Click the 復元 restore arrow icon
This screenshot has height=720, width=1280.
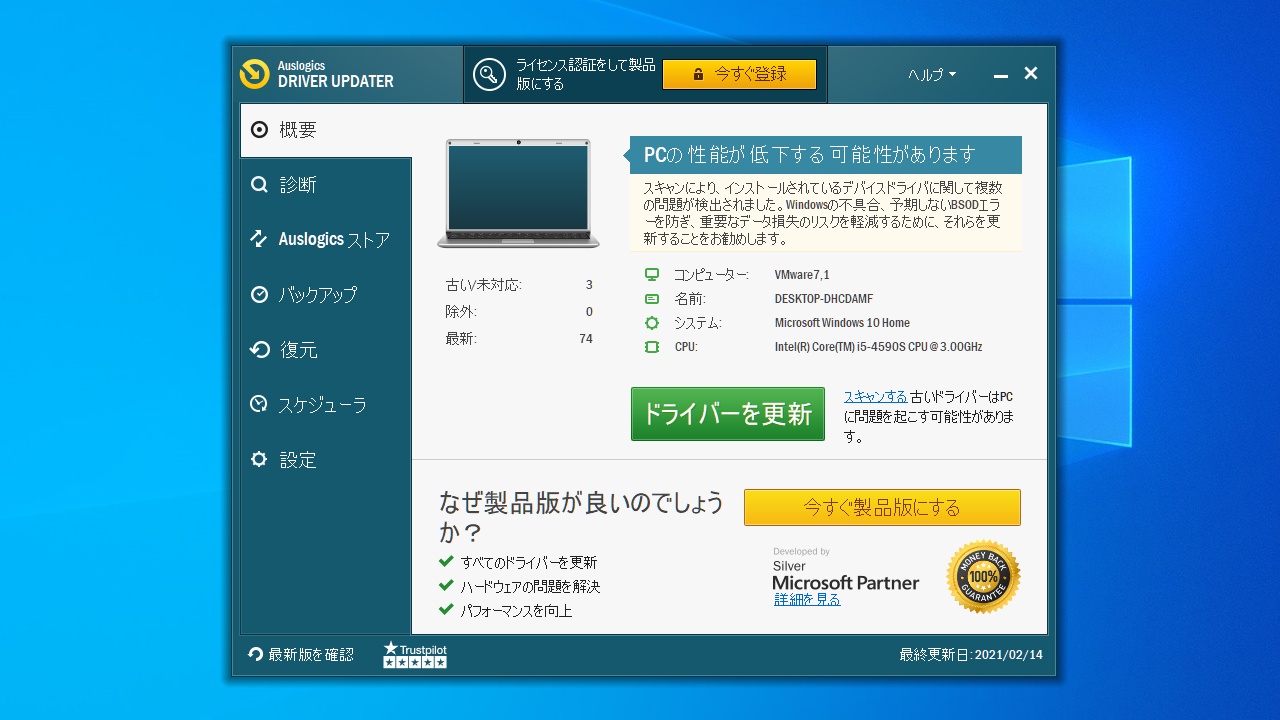point(259,350)
